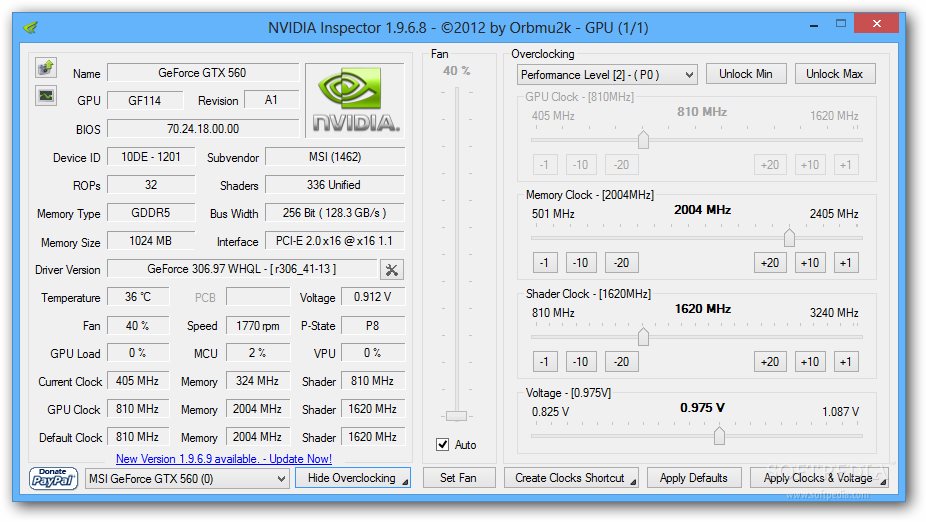
Task: Click the BIOS 70.24.18.00.00 field
Action: pyautogui.click(x=203, y=129)
